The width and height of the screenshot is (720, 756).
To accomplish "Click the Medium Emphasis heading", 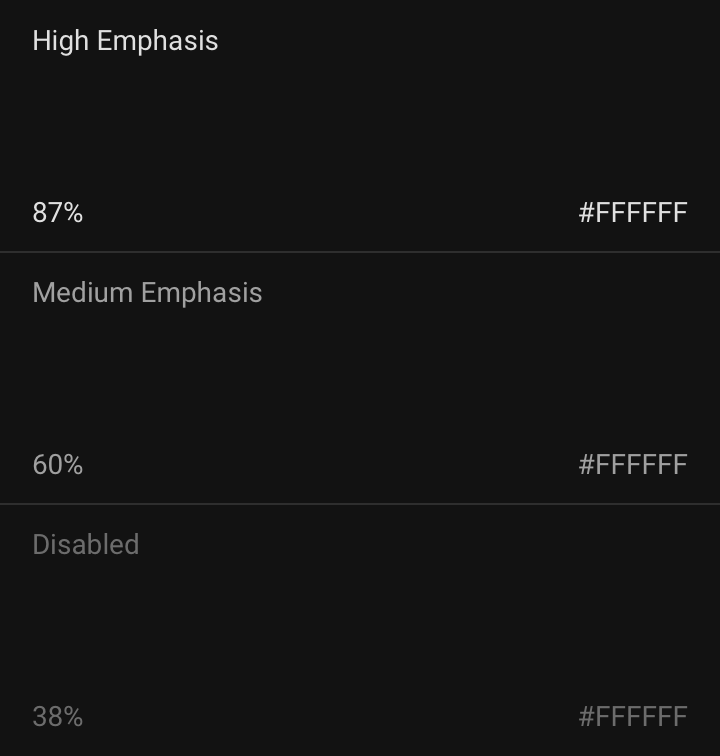I will 147,293.
